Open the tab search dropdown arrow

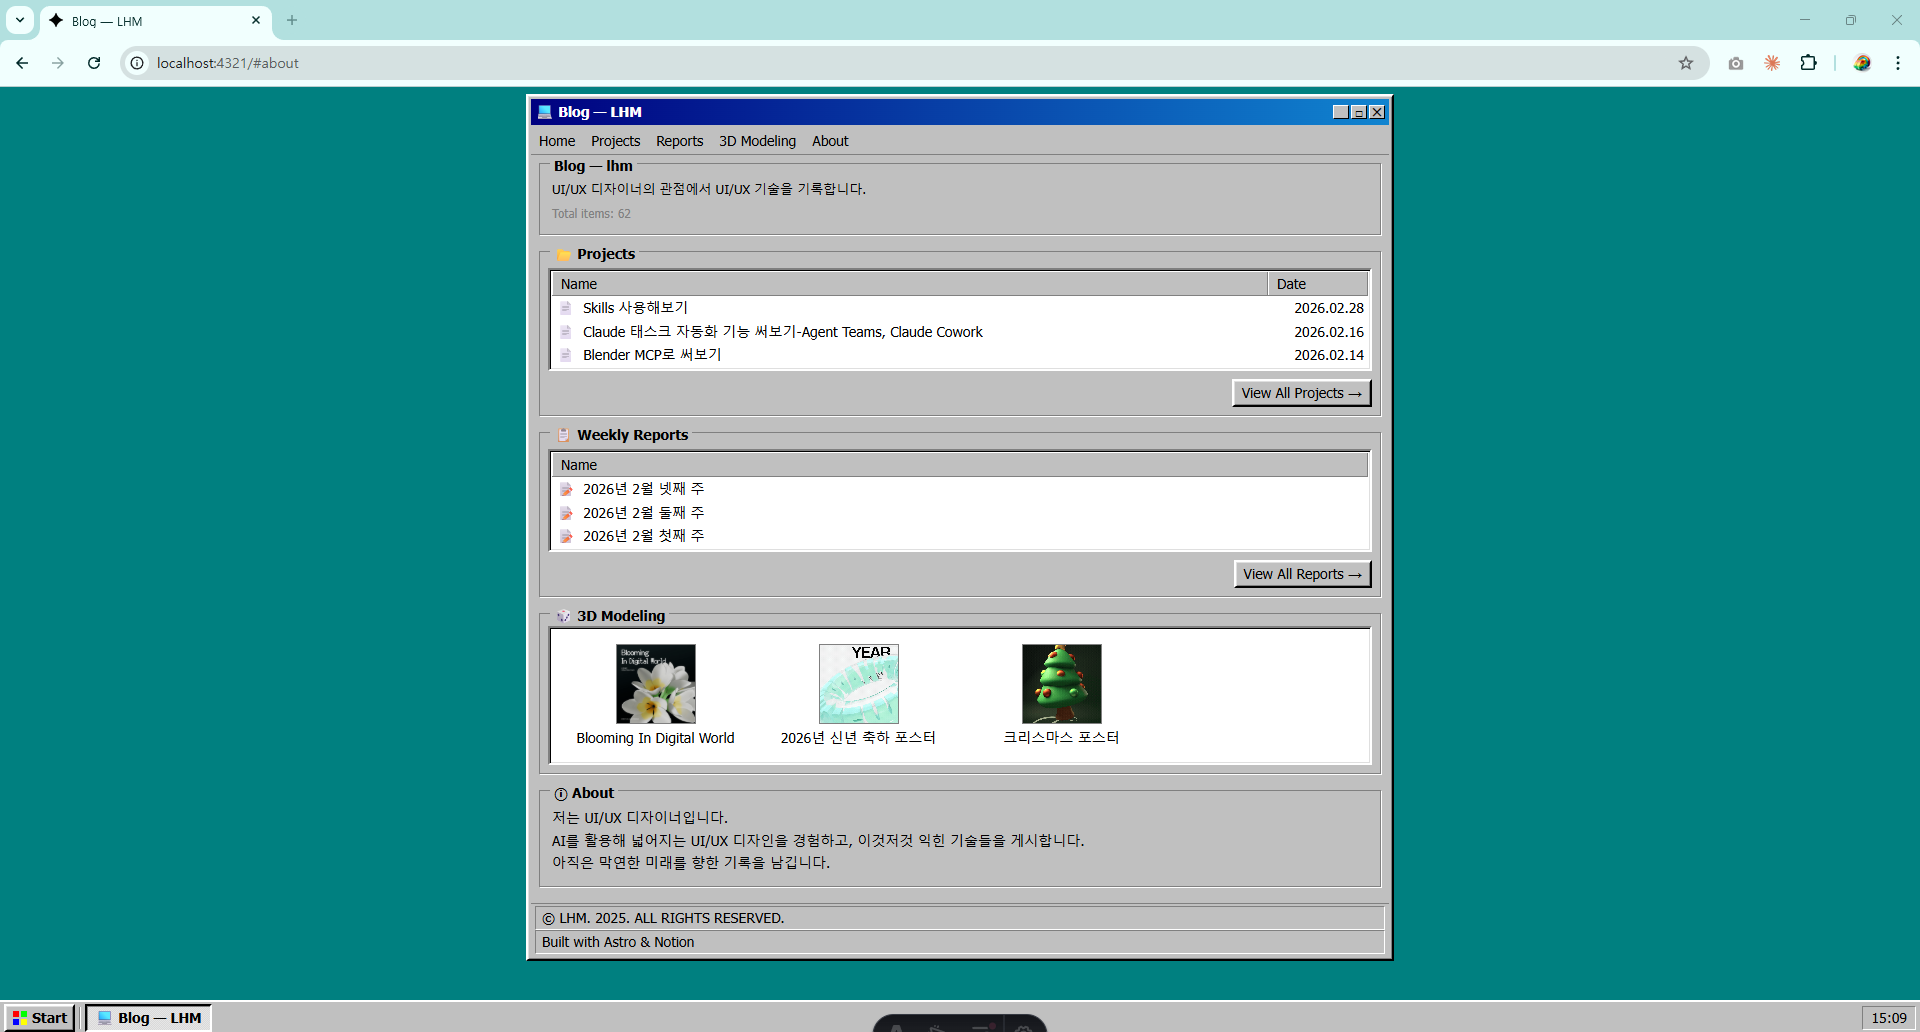point(20,20)
